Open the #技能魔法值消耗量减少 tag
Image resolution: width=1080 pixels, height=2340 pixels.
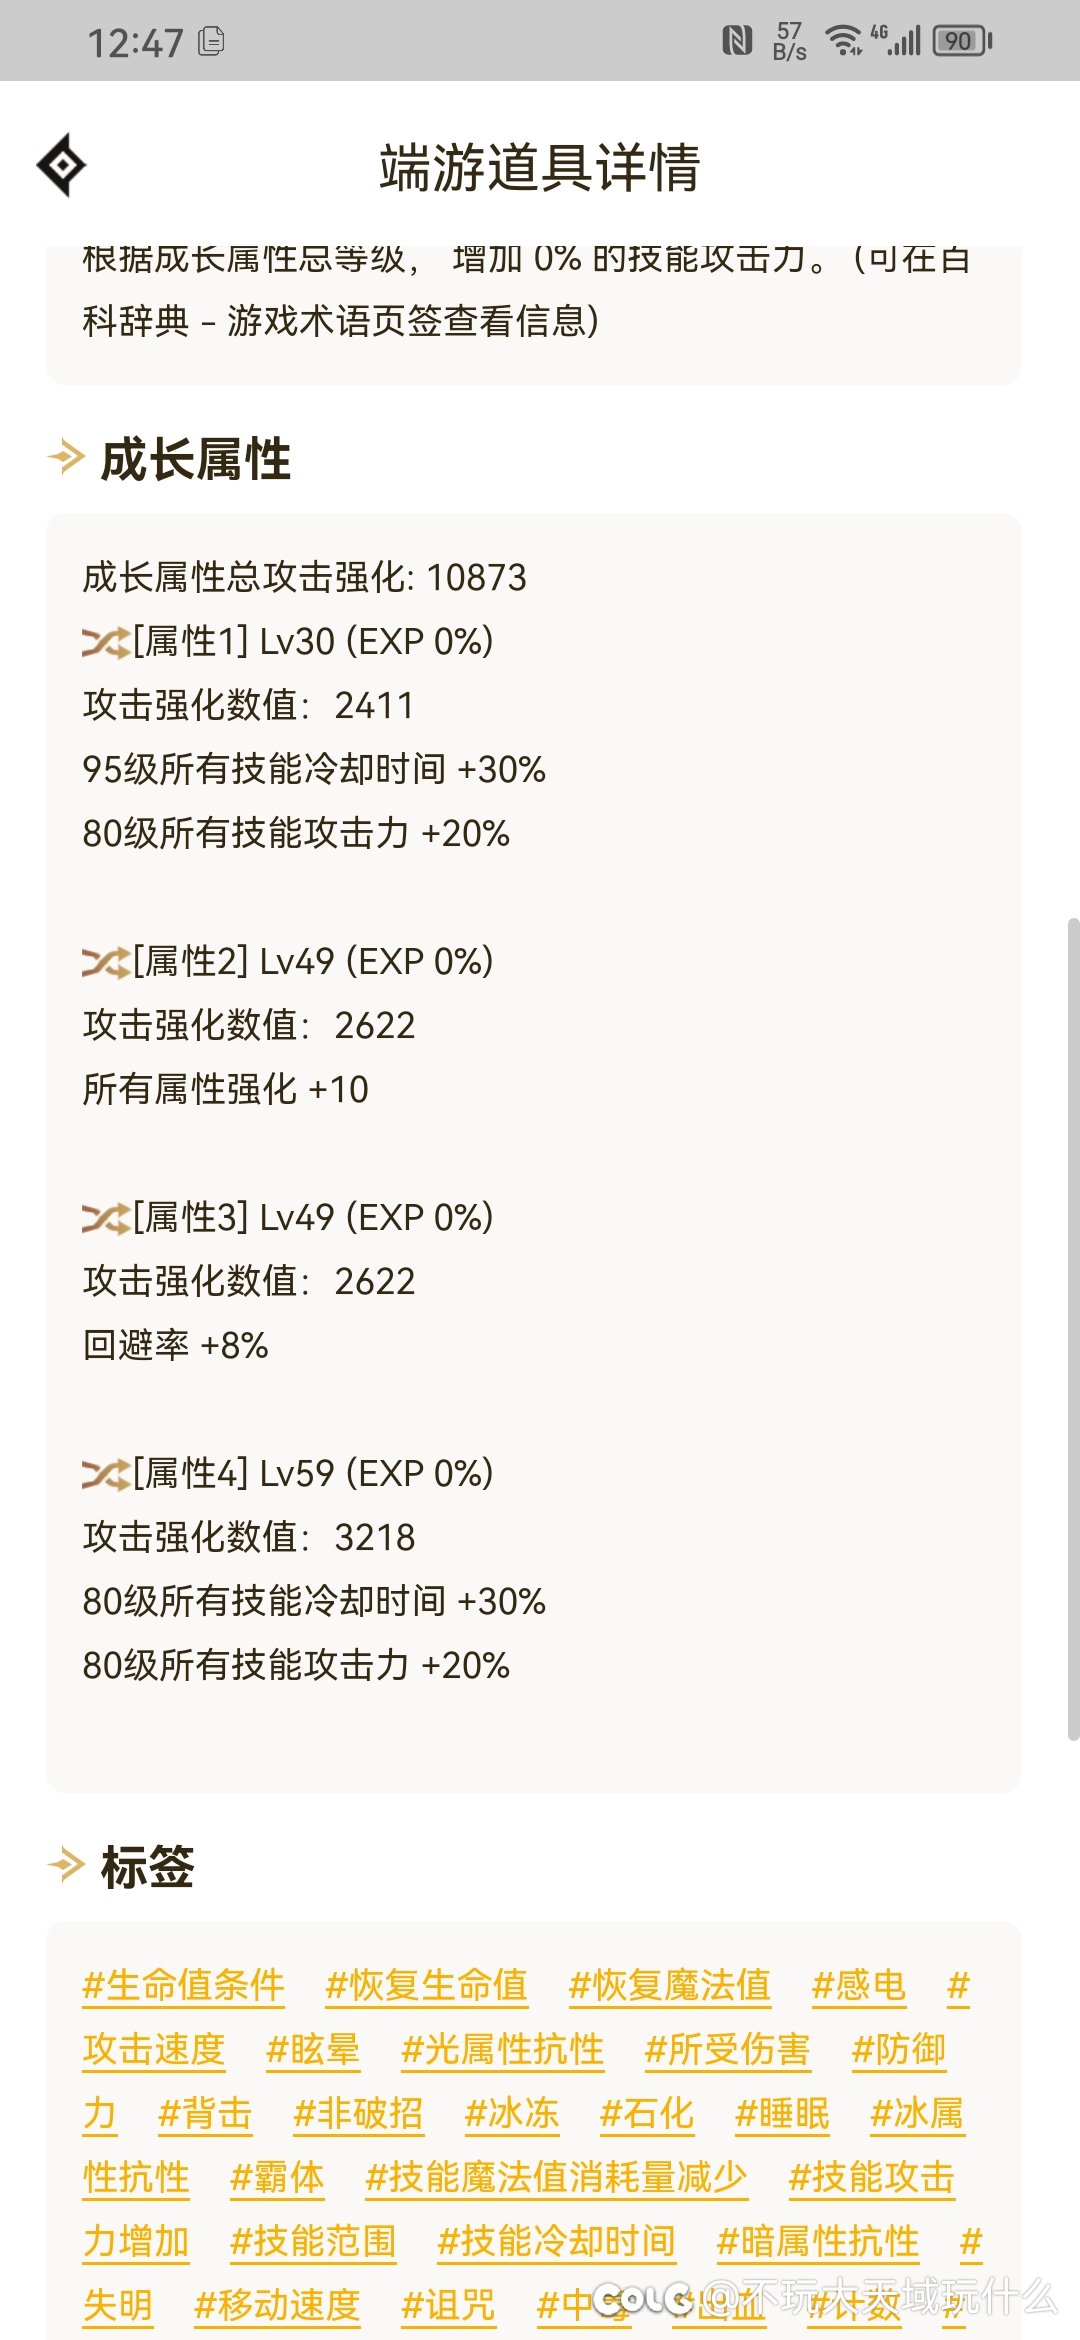(556, 2177)
